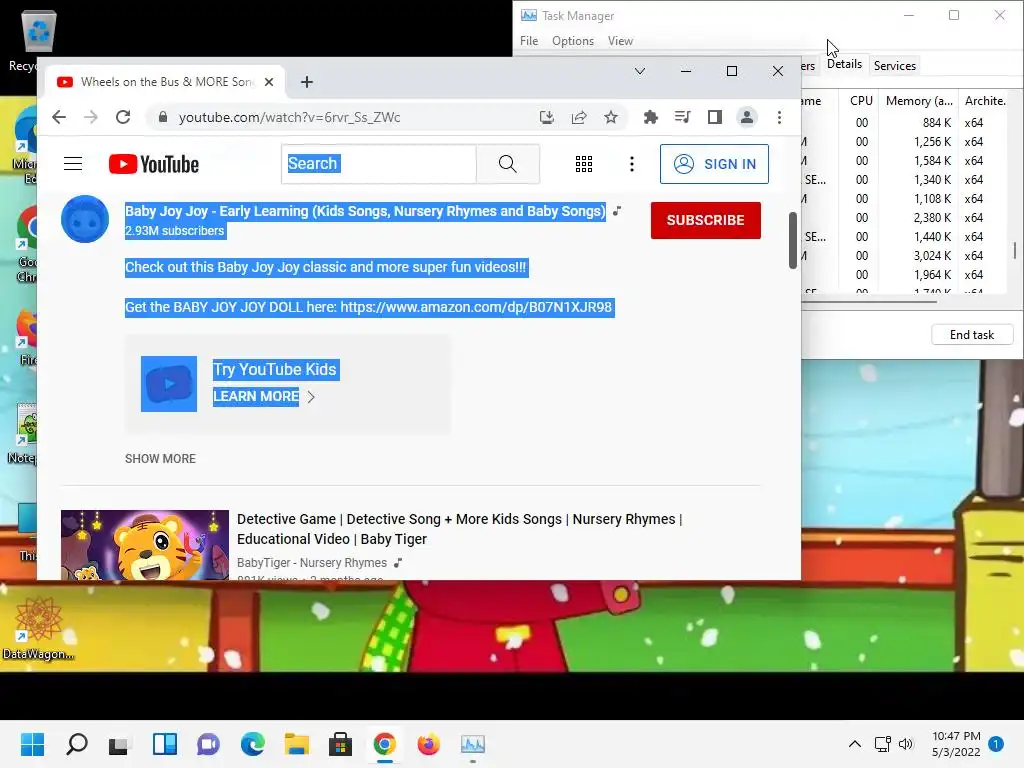Sort by CPU column in Task Manager
The height and width of the screenshot is (768, 1024).
pyautogui.click(x=861, y=101)
